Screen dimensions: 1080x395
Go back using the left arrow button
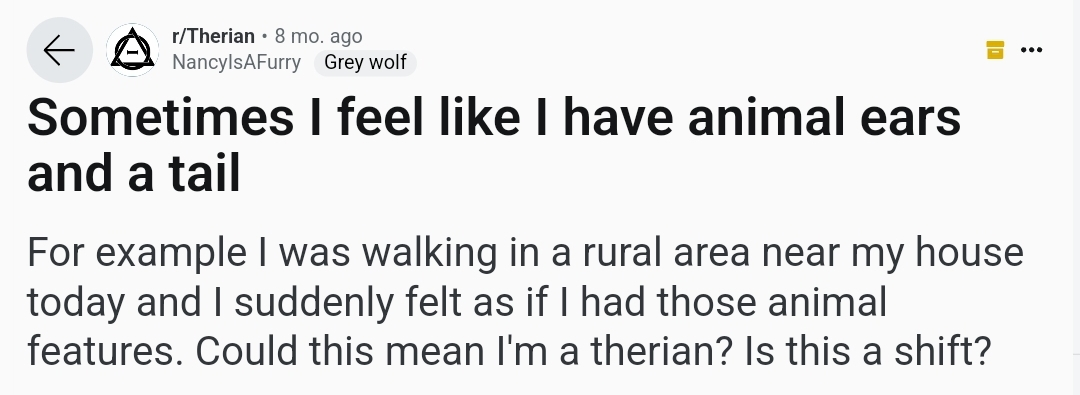click(59, 50)
